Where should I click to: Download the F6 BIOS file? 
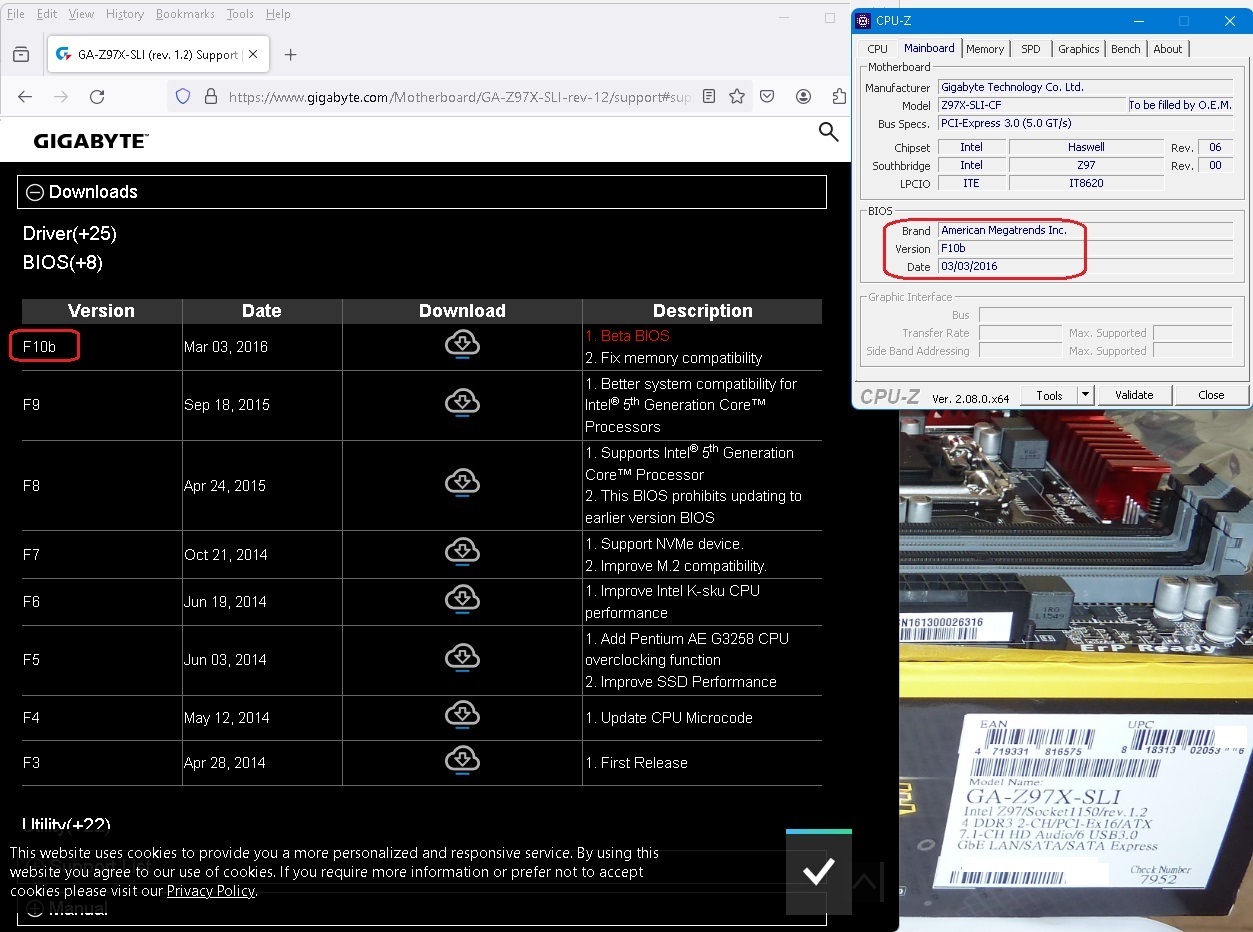click(462, 600)
